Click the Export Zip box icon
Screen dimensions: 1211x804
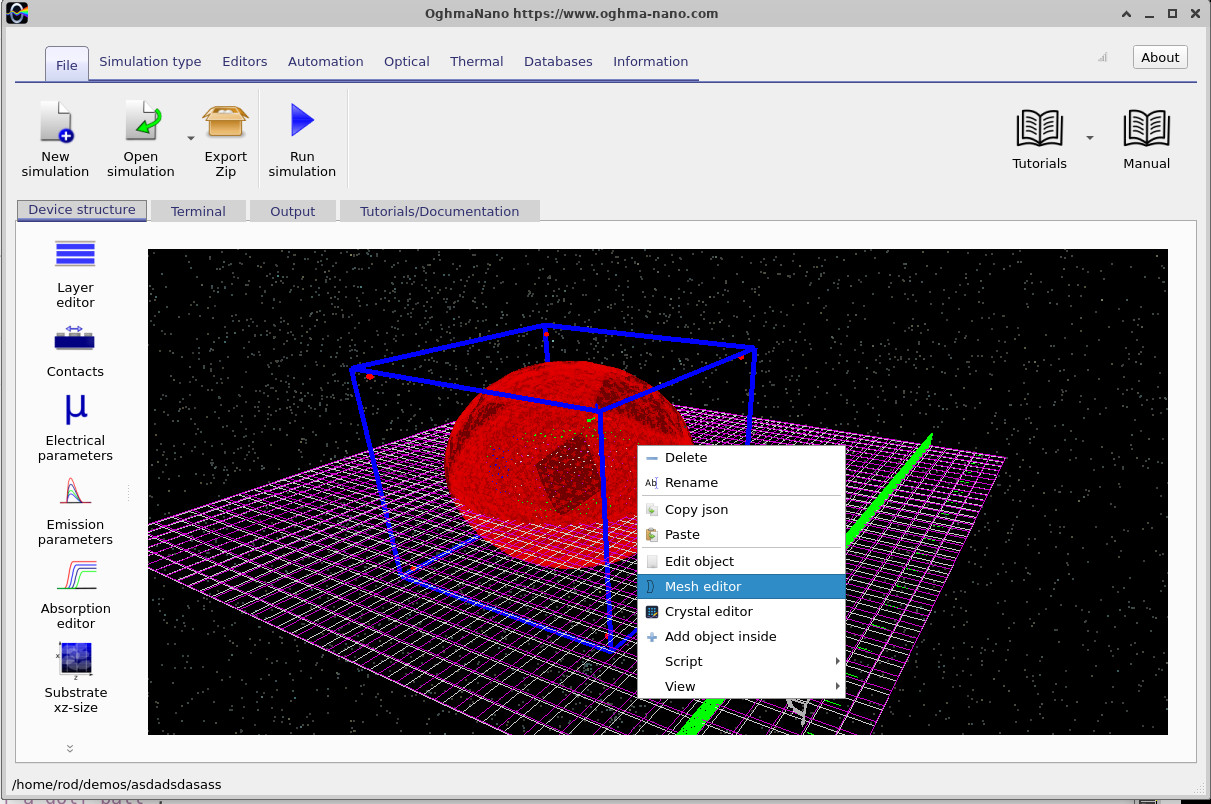coord(225,122)
